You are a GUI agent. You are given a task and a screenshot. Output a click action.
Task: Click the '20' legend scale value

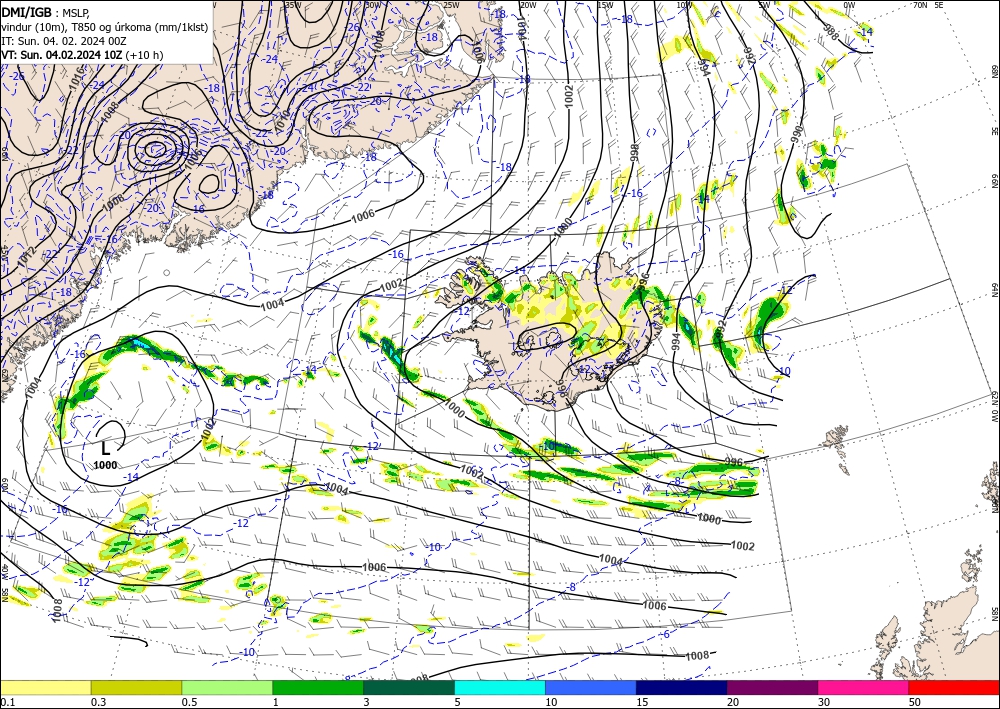coord(733,702)
